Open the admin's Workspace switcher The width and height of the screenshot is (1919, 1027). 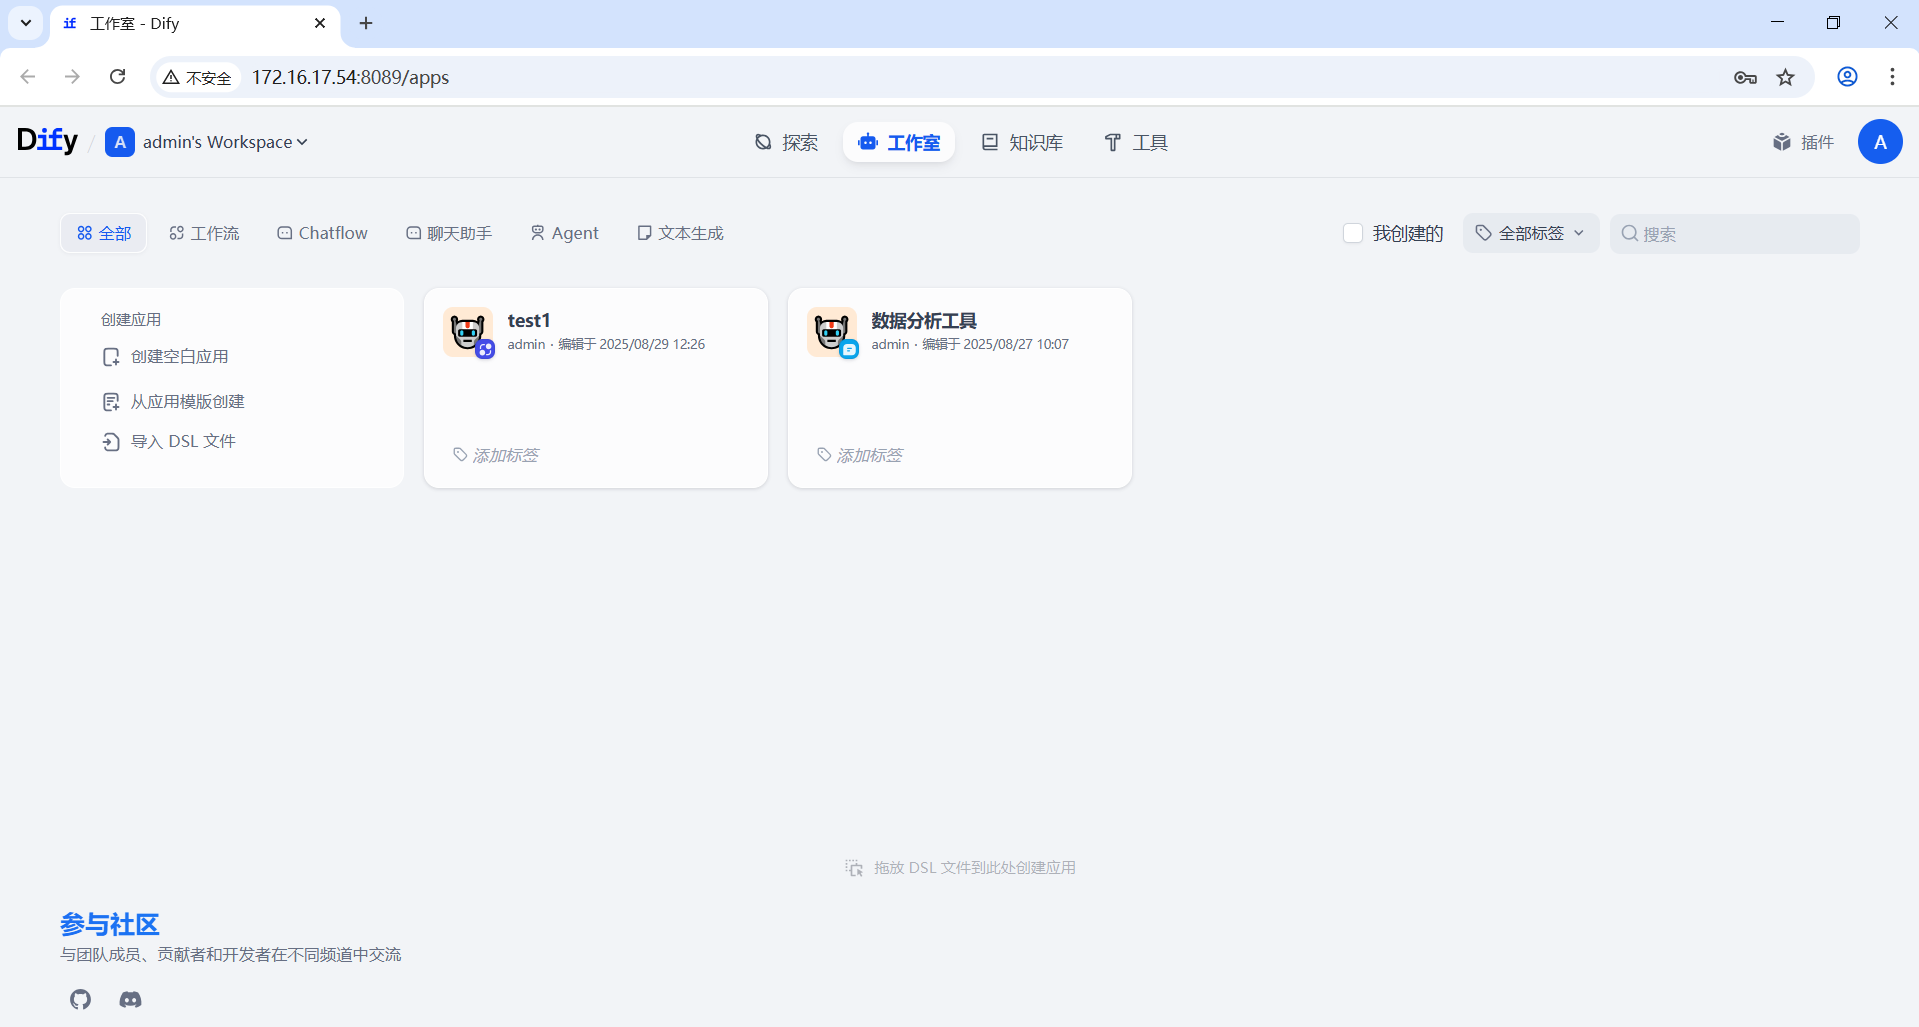[207, 142]
